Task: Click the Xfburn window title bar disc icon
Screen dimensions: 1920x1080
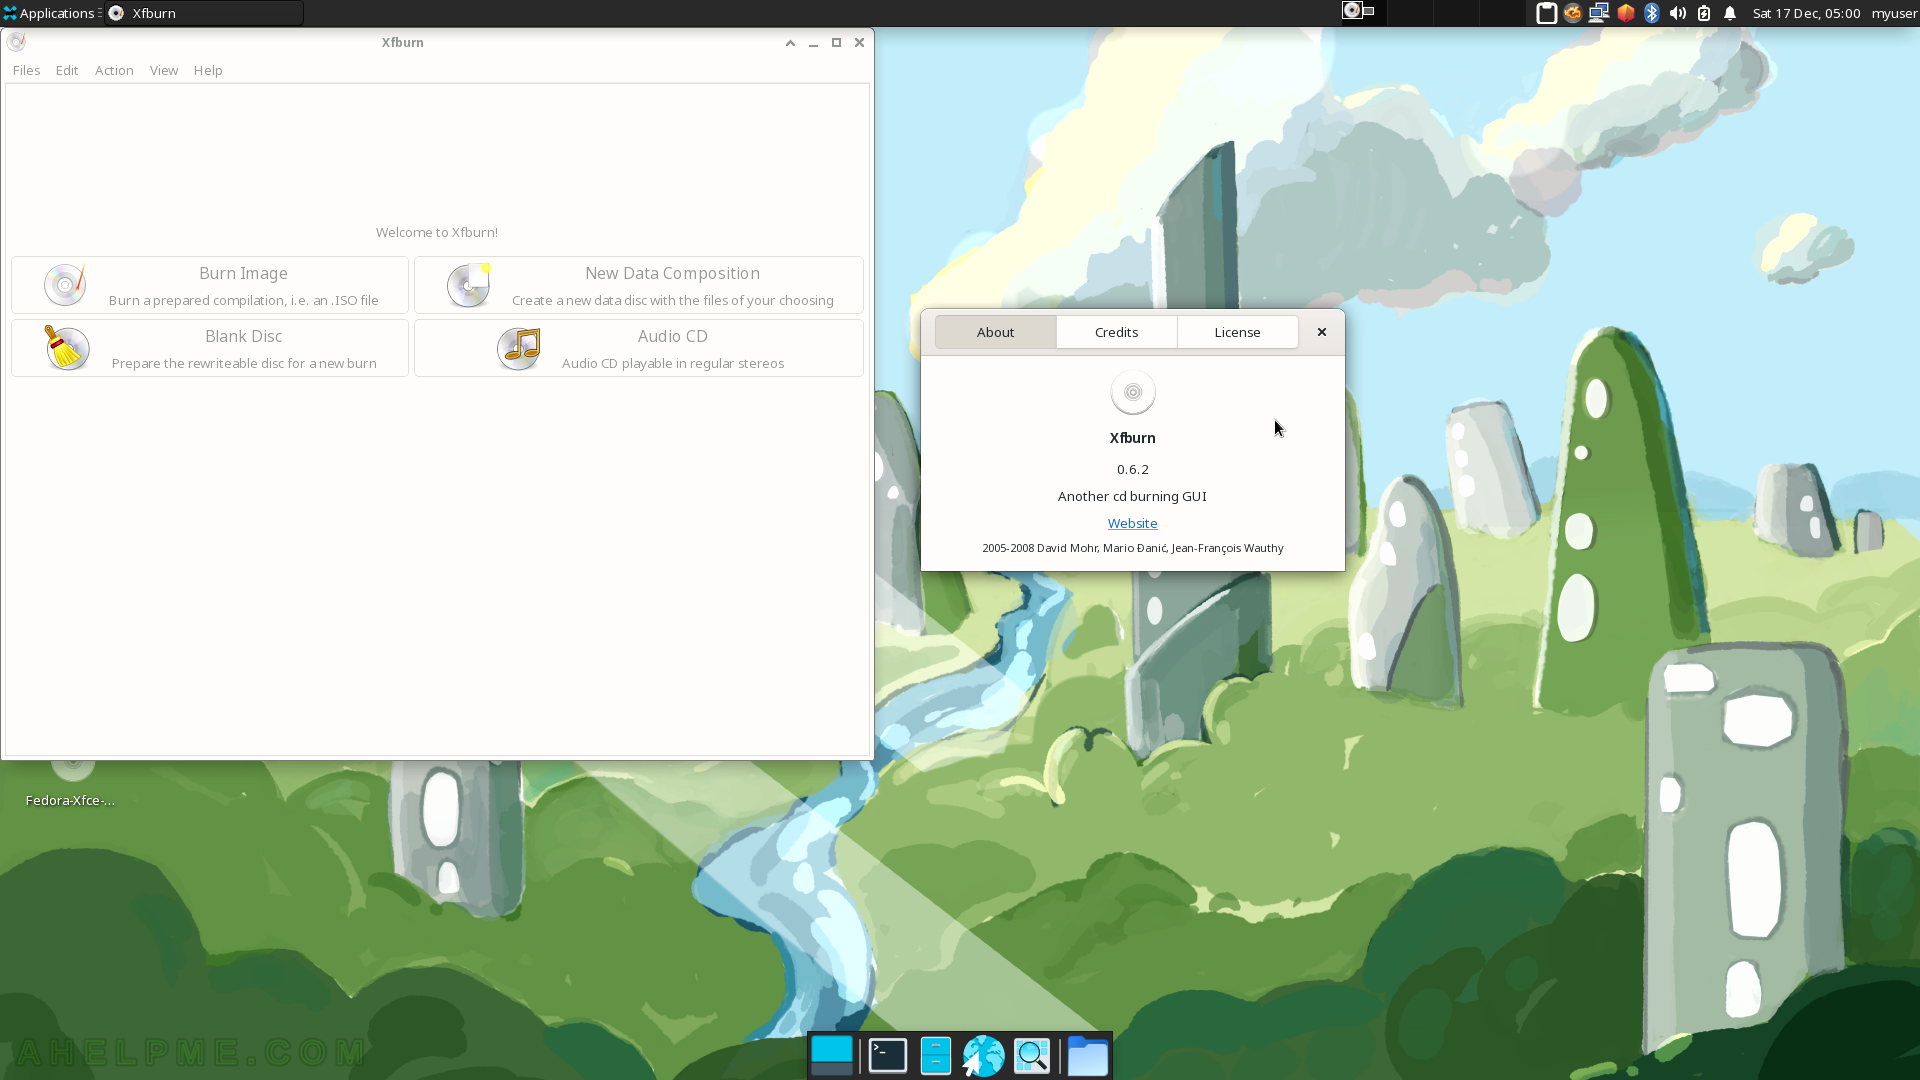Action: [16, 42]
